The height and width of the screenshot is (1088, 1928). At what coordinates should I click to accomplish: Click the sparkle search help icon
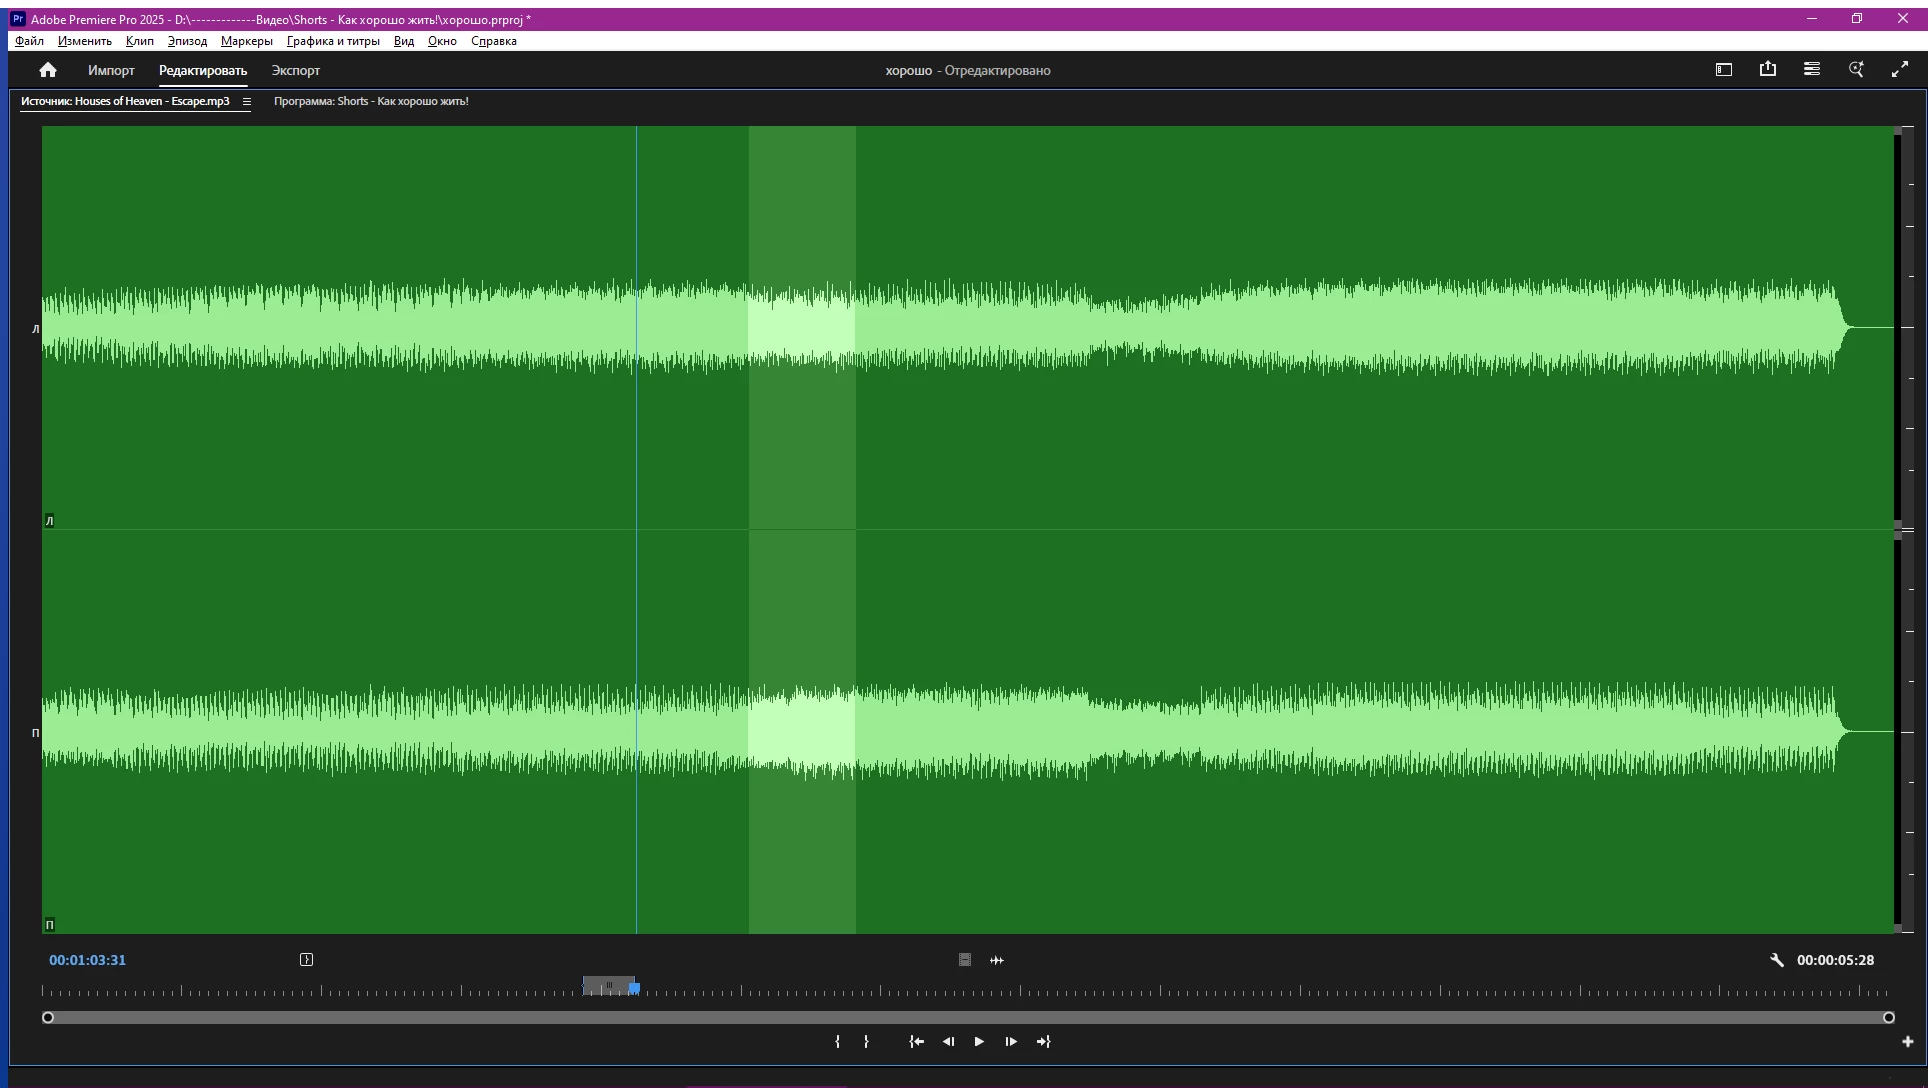[x=1856, y=70]
